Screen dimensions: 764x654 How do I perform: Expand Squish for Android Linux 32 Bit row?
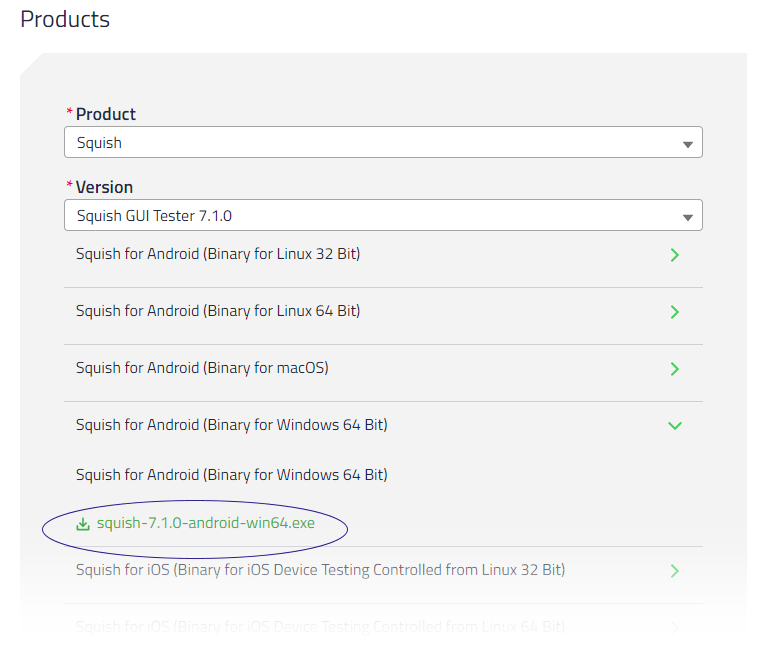[x=218, y=254]
